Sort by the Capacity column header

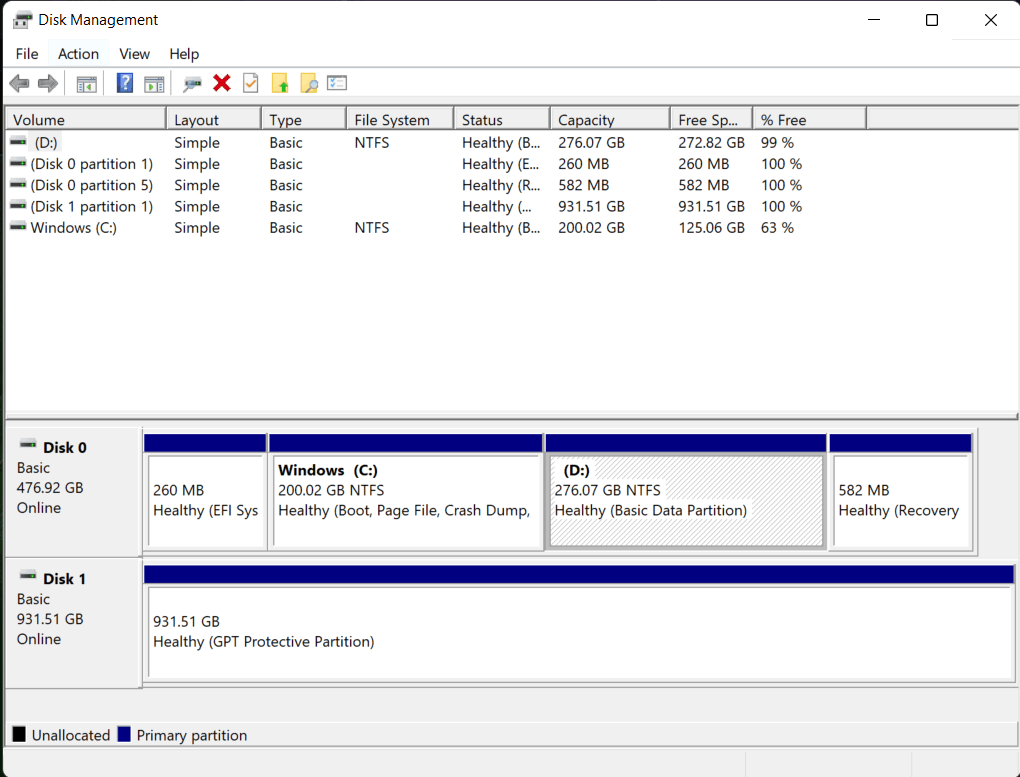pos(610,120)
